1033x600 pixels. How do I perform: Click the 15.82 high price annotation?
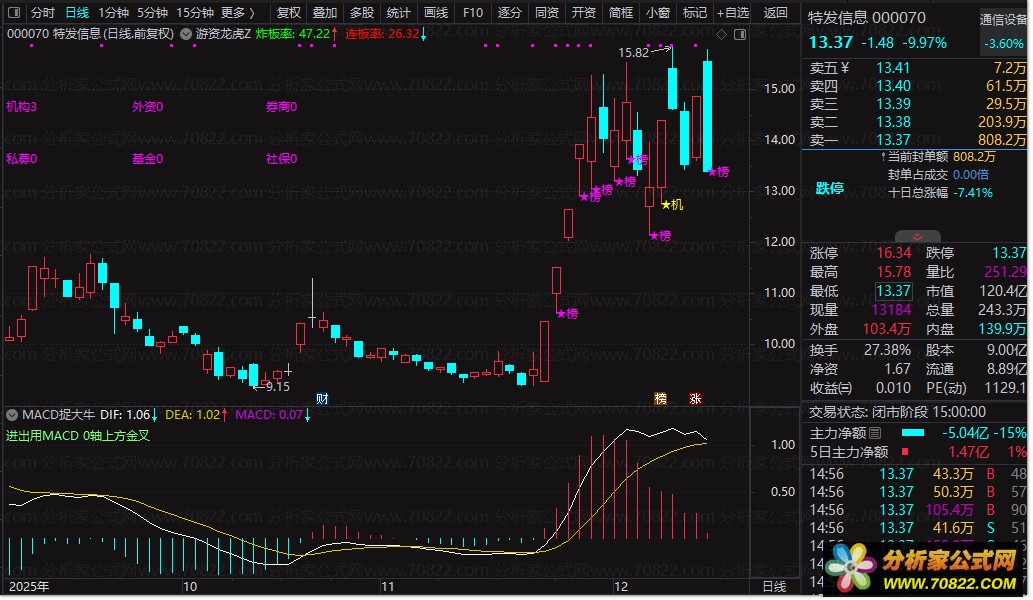633,53
